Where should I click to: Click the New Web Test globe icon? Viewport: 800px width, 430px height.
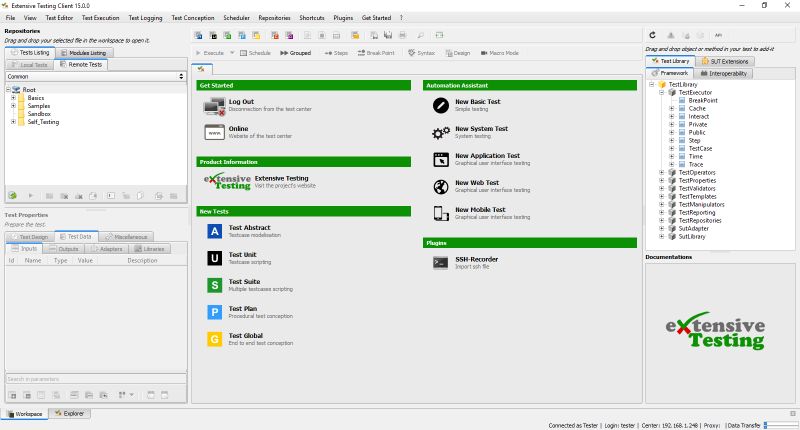(441, 187)
